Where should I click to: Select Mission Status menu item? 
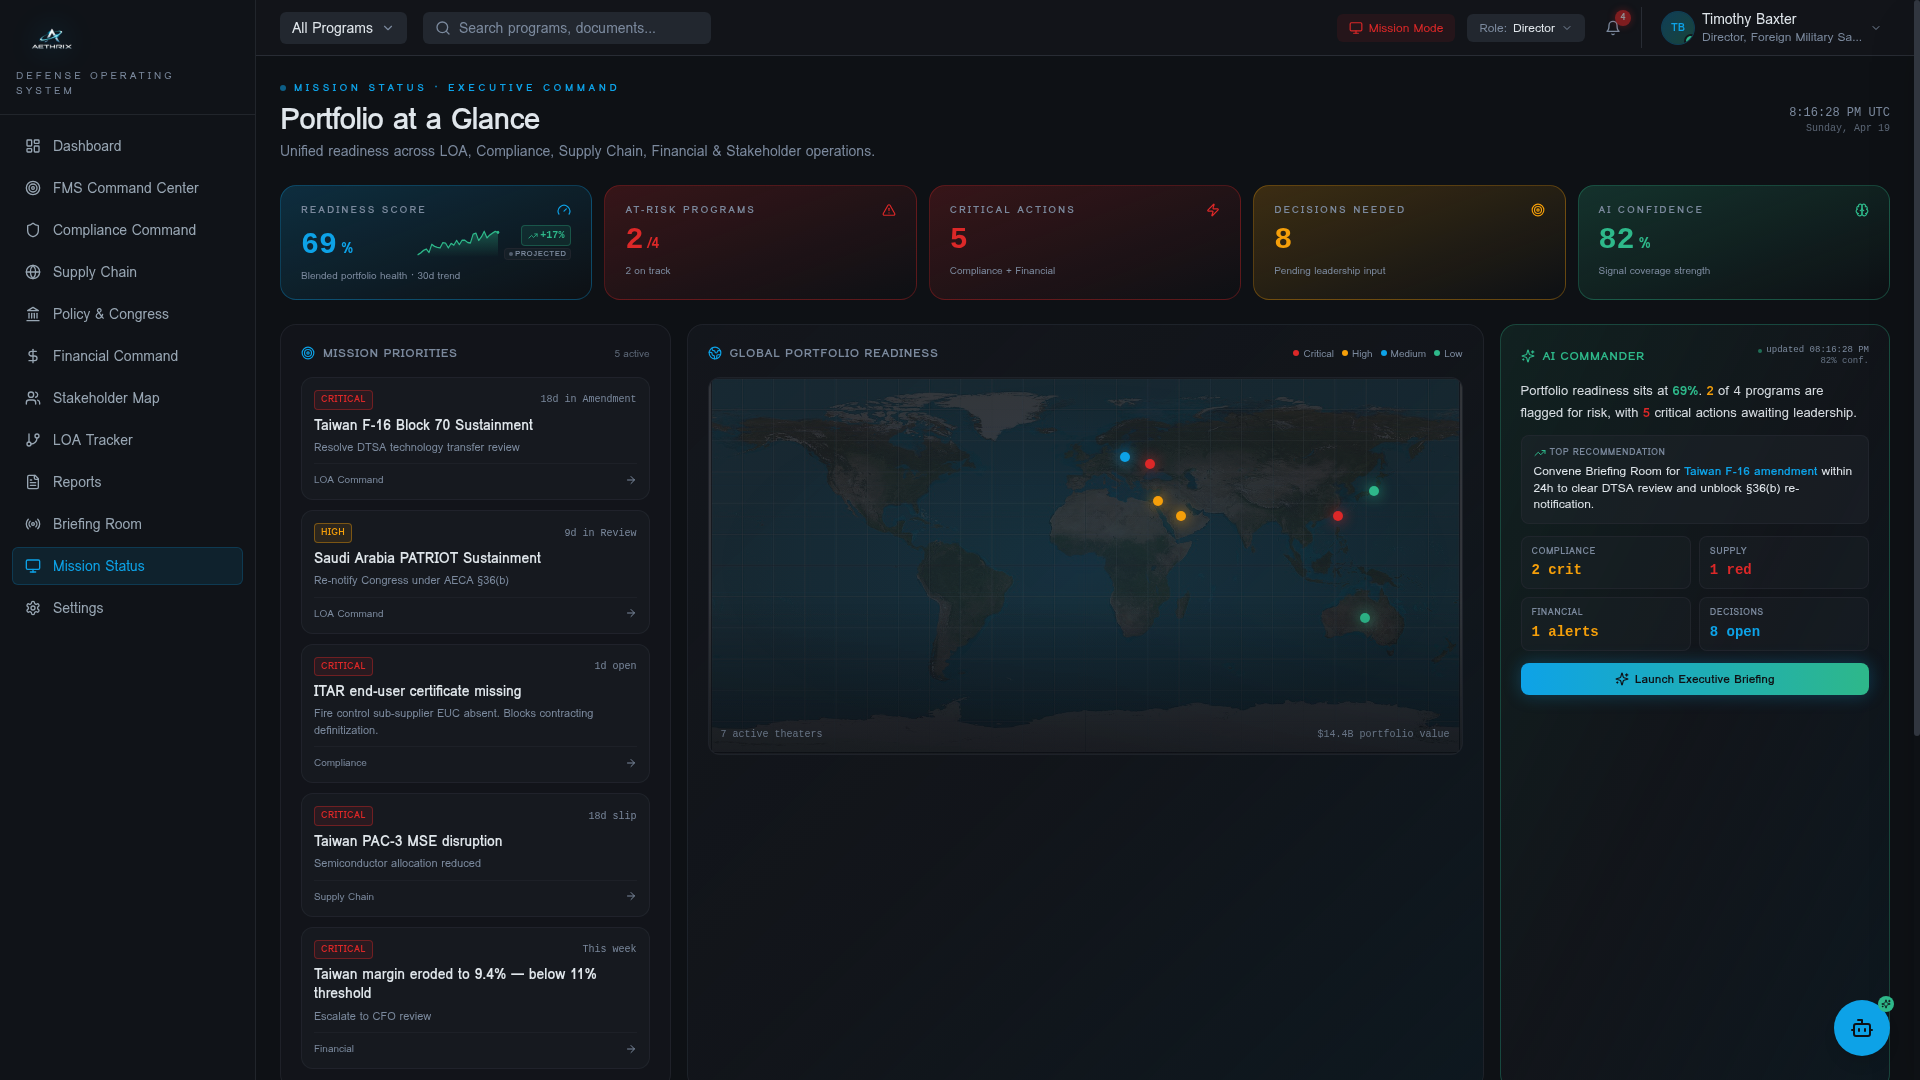point(127,566)
